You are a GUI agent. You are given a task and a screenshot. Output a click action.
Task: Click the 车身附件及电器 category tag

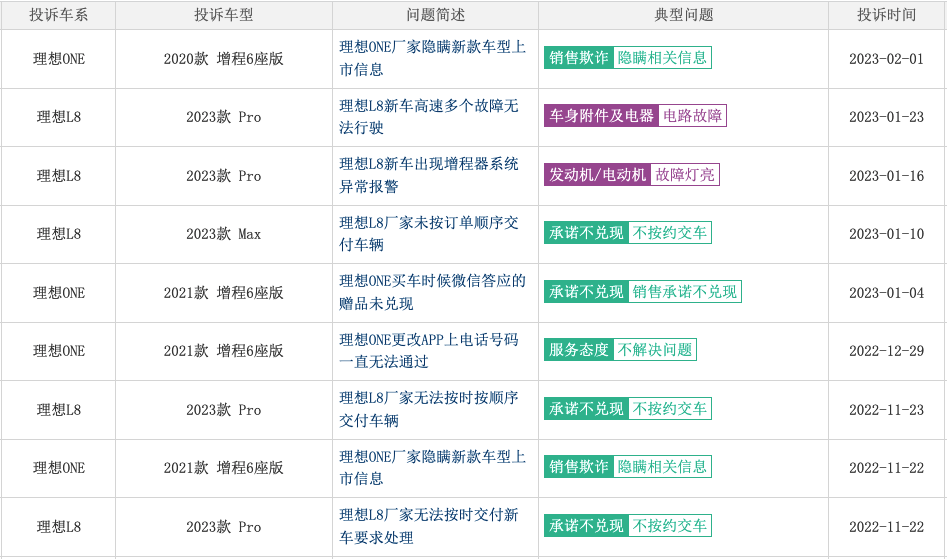pos(601,115)
